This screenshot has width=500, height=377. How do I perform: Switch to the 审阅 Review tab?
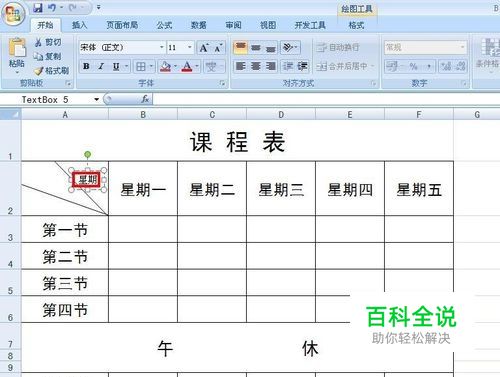(x=233, y=25)
